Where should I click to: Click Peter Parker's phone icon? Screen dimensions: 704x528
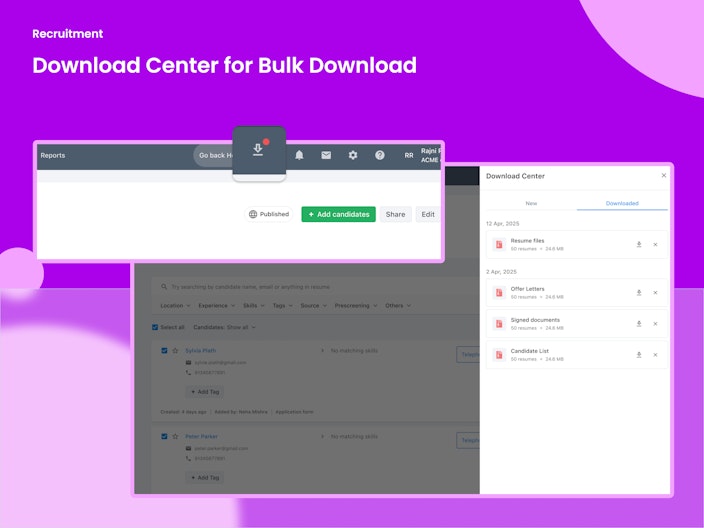pyautogui.click(x=189, y=458)
